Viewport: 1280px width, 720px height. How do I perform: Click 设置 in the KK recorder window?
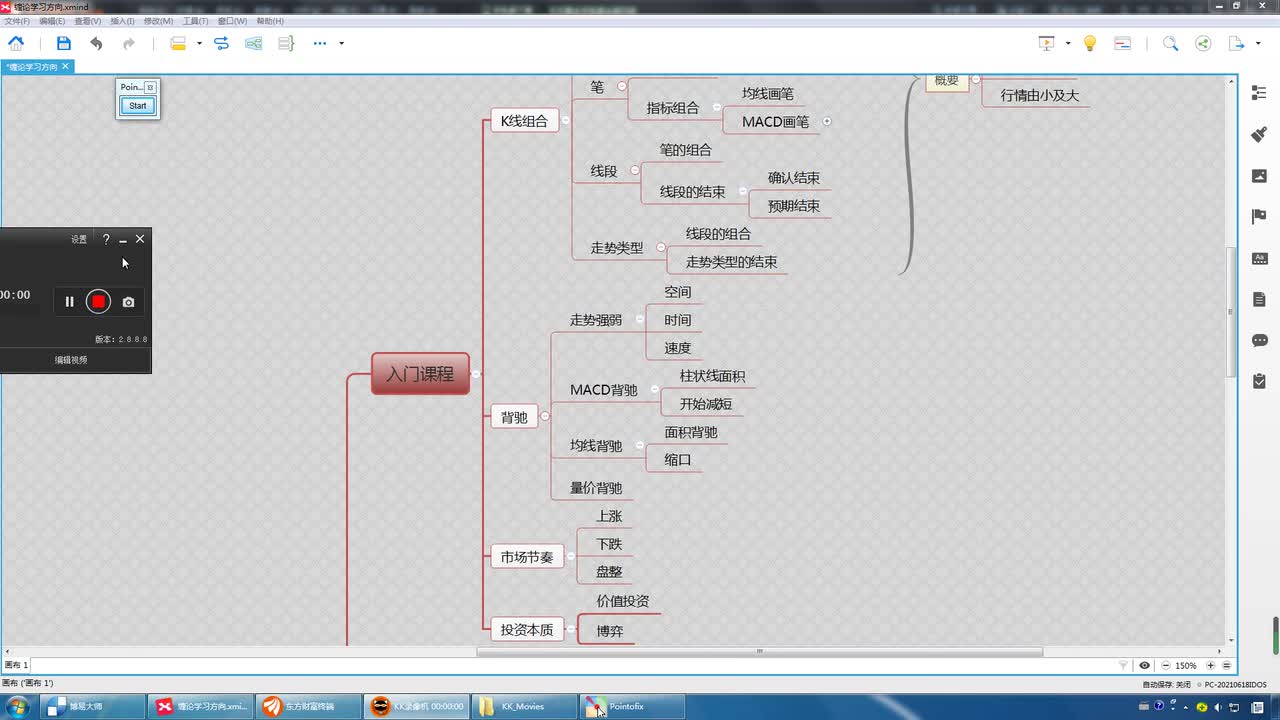(x=79, y=239)
